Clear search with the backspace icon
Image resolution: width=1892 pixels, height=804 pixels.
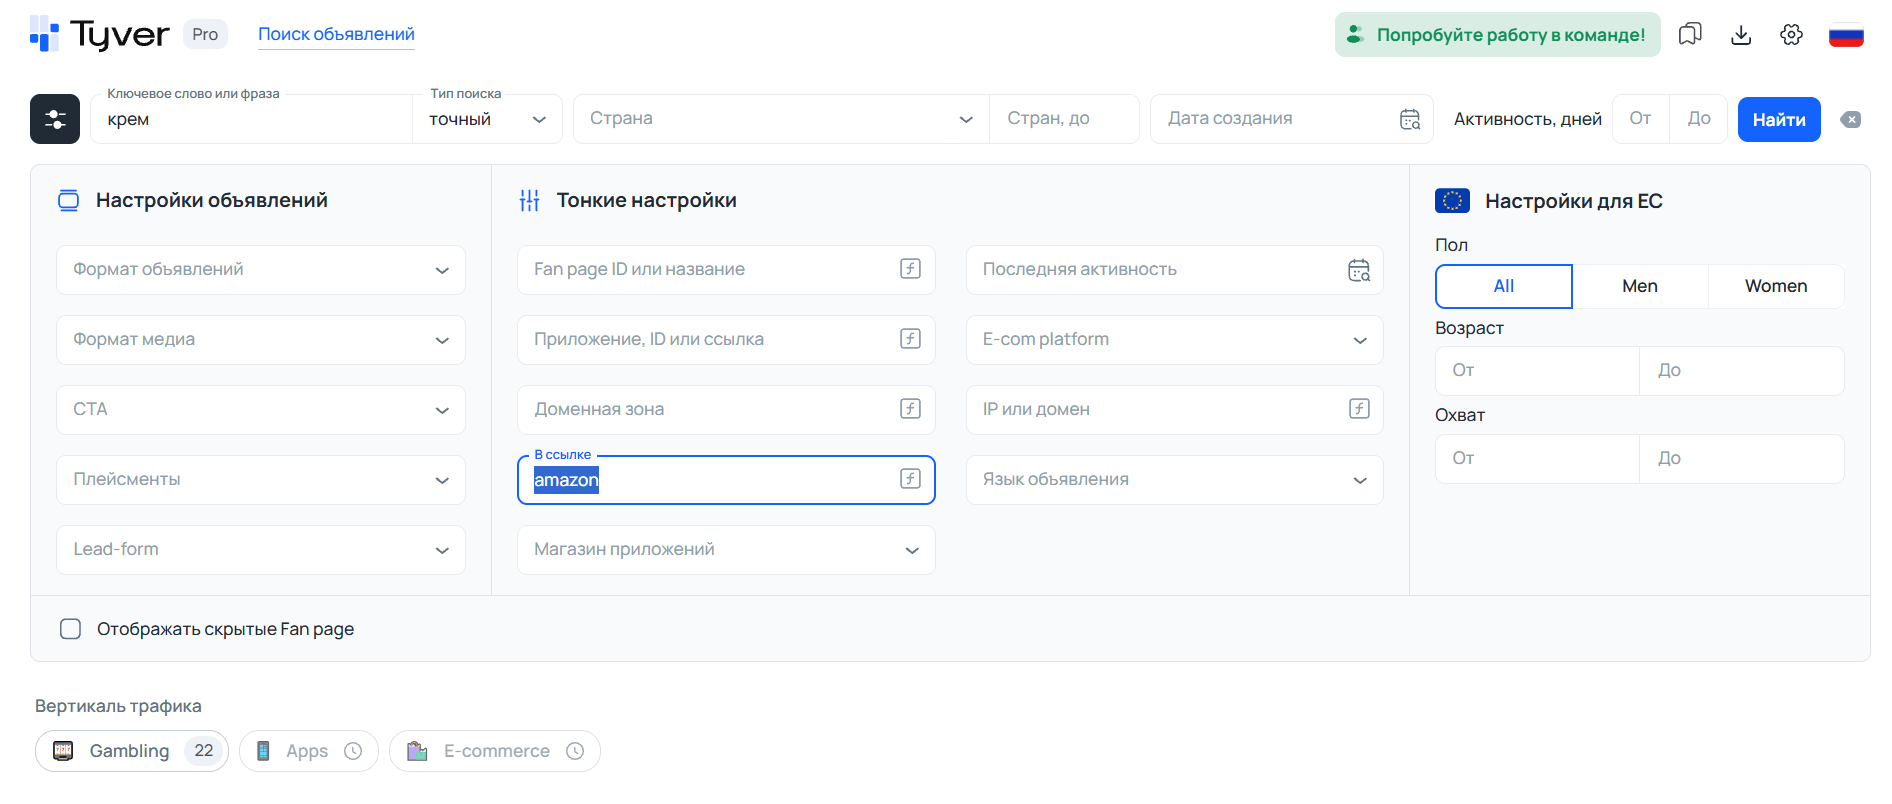coord(1851,119)
